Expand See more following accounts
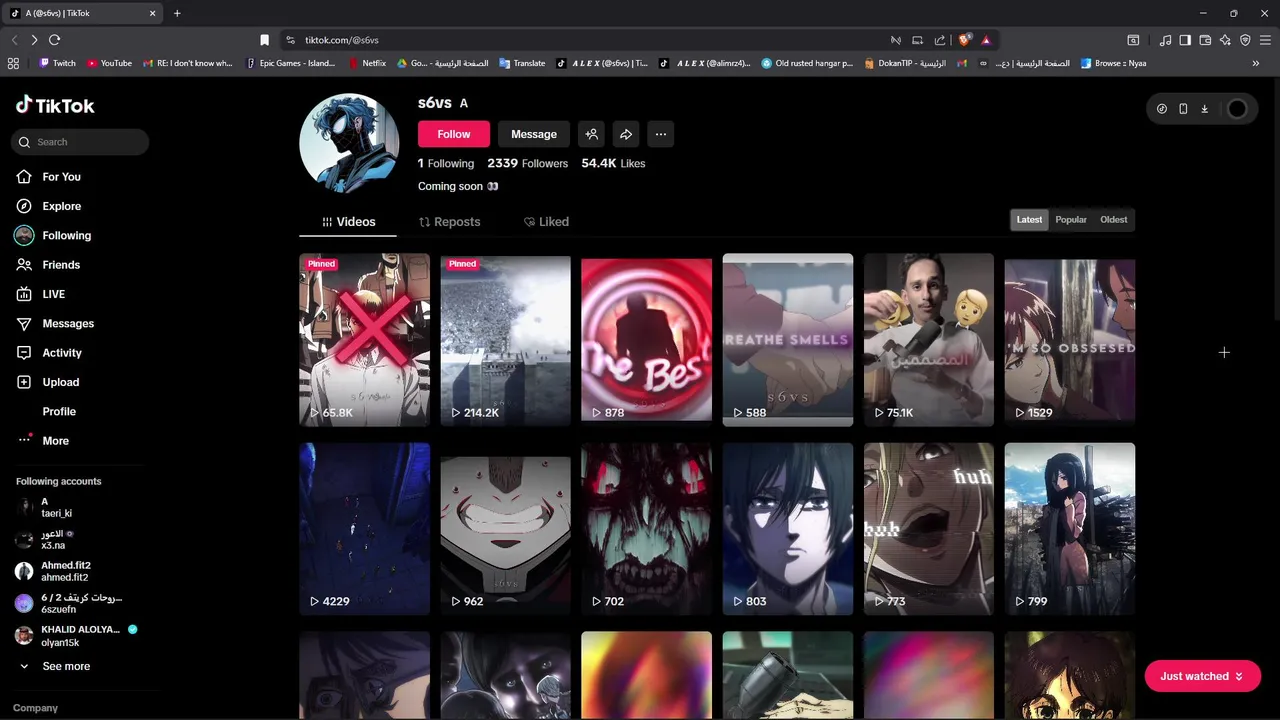Image resolution: width=1280 pixels, height=720 pixels. click(55, 667)
